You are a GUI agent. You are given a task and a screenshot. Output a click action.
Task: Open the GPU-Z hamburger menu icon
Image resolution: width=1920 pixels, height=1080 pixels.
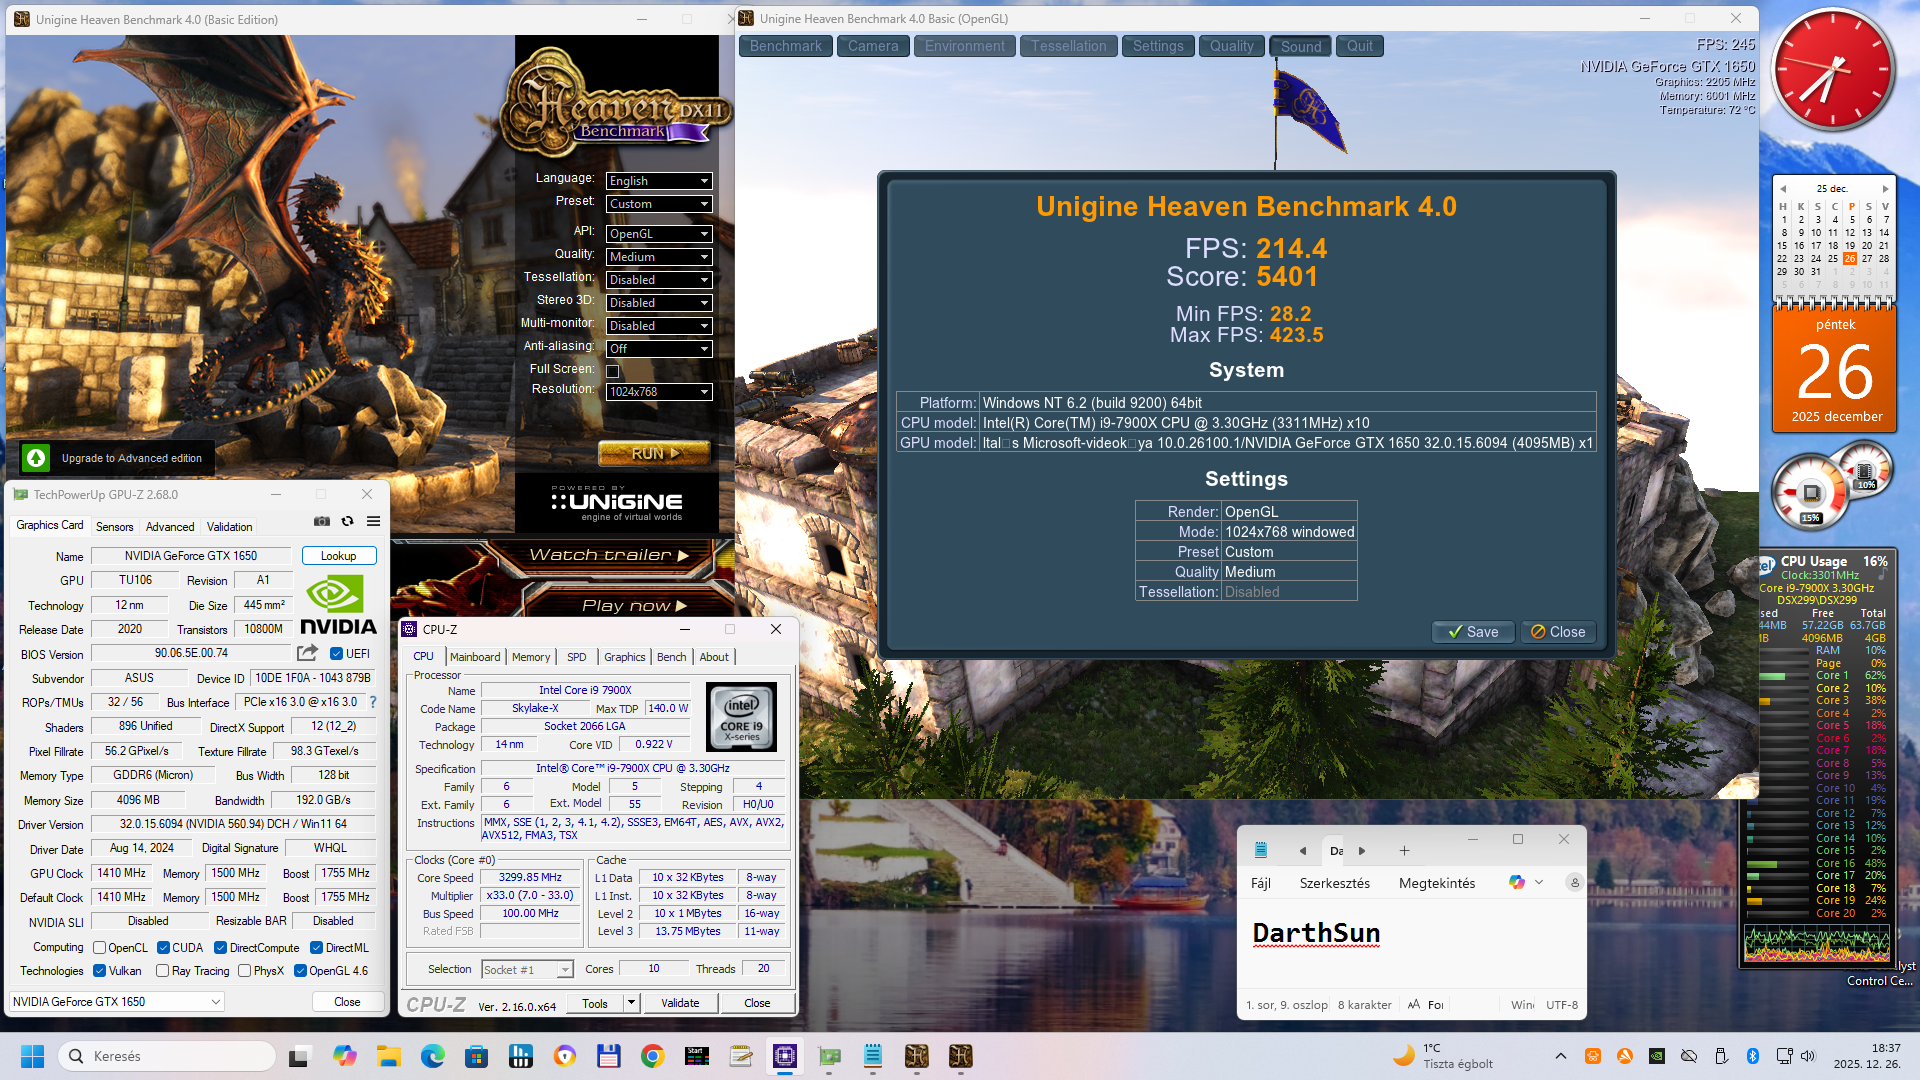[x=373, y=521]
